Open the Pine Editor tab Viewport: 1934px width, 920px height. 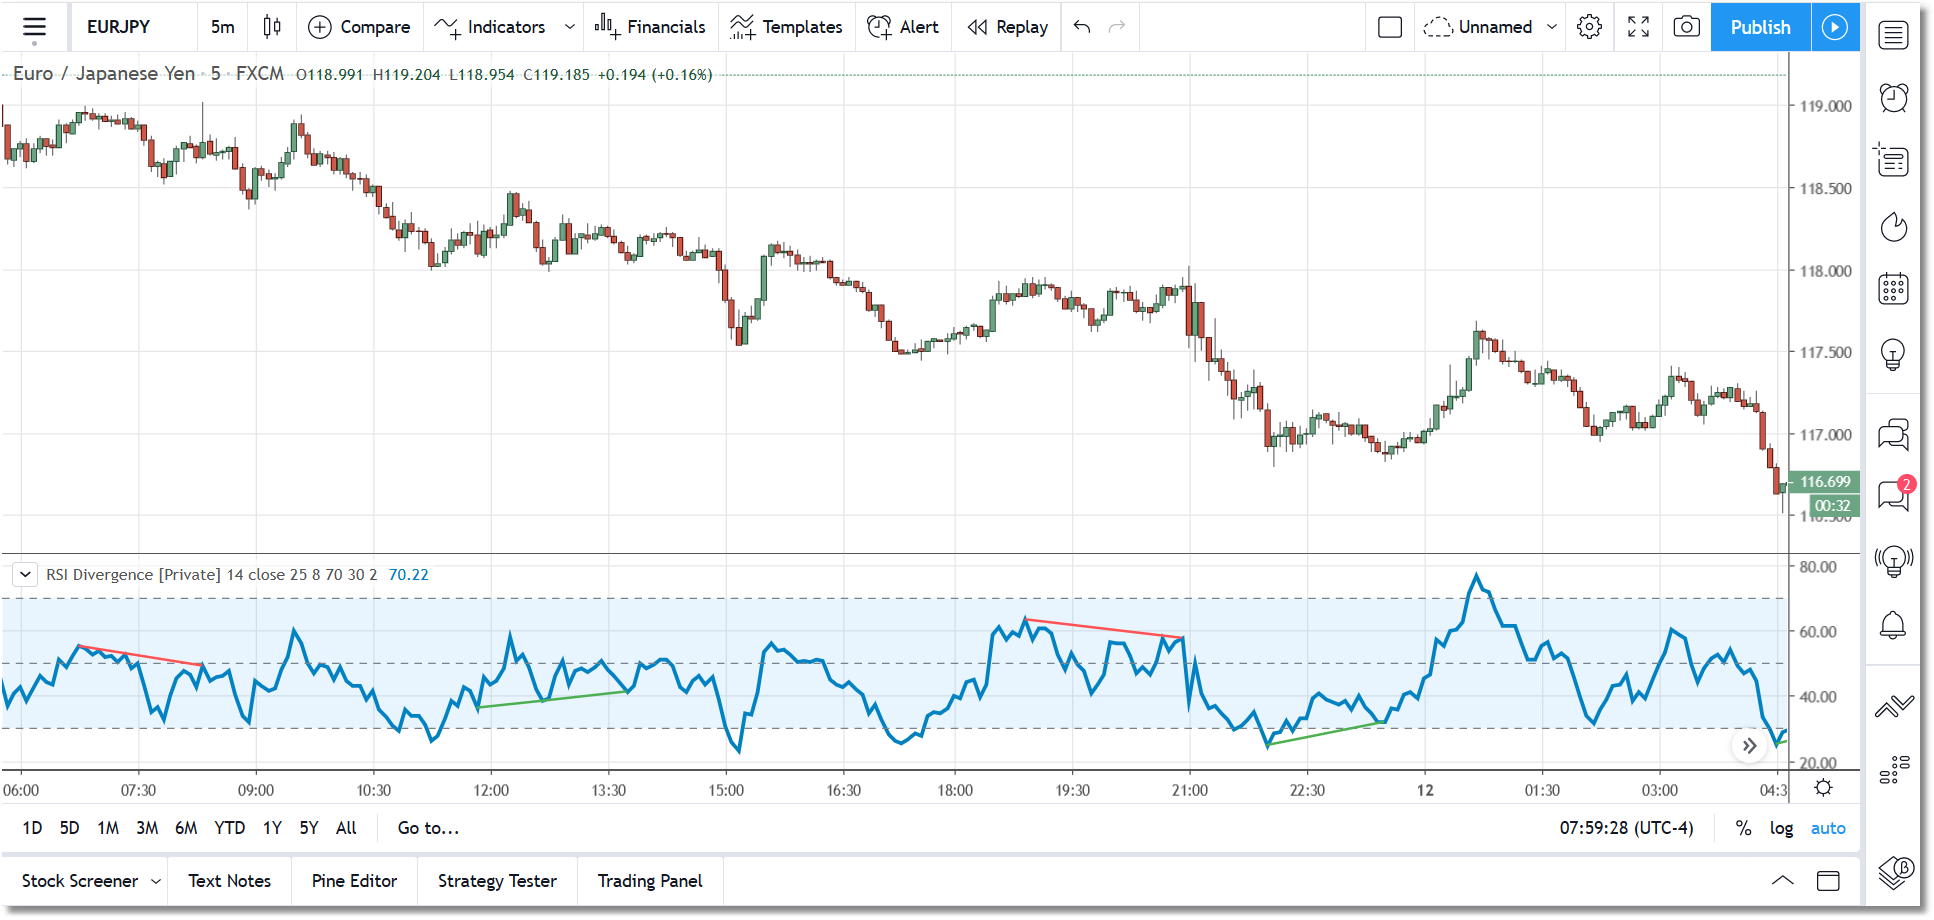click(354, 881)
